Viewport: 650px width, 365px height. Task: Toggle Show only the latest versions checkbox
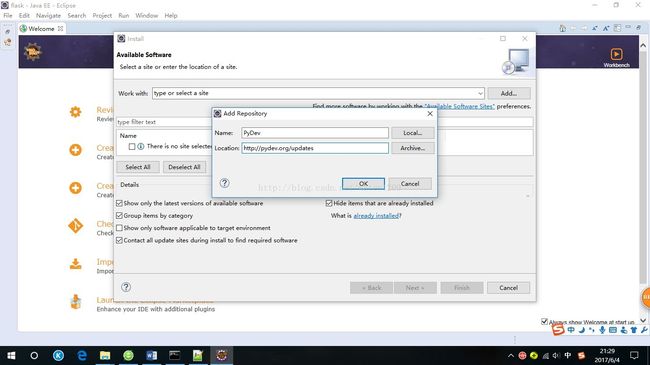point(119,203)
